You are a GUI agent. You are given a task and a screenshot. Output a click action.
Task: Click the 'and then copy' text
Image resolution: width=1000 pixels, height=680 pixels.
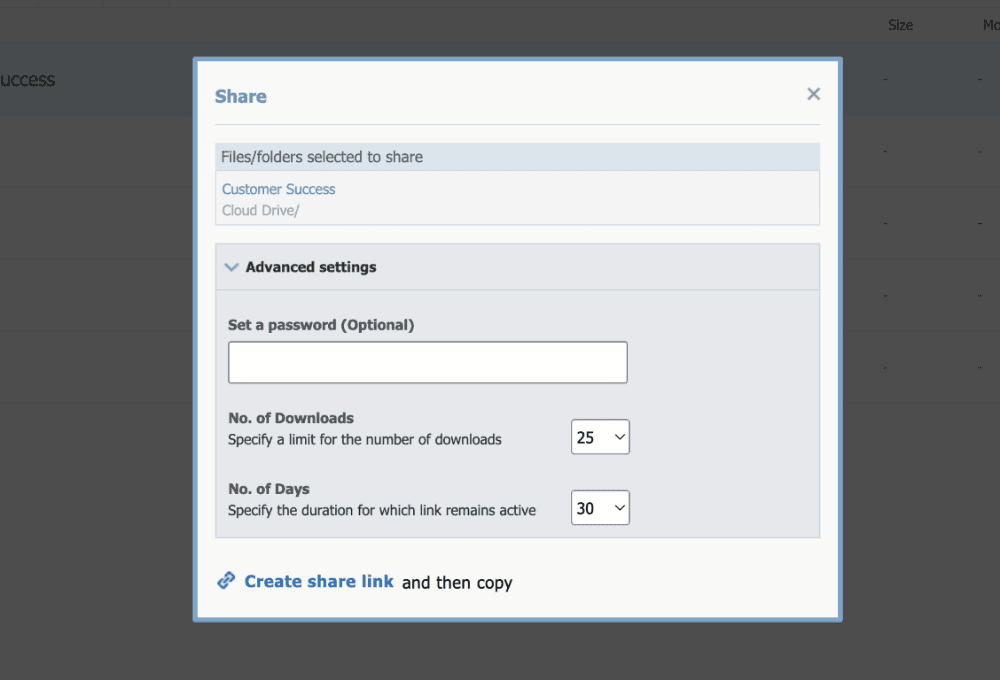[x=457, y=583]
